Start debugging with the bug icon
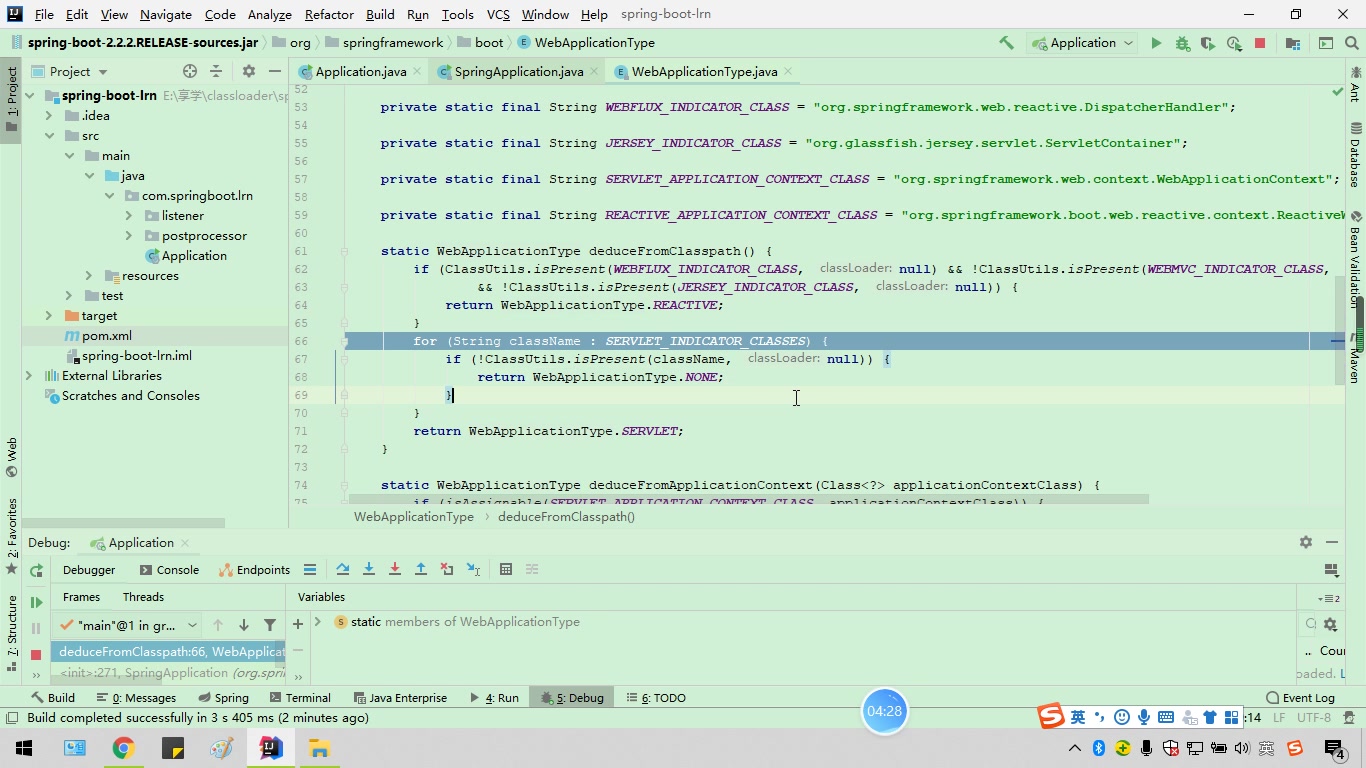 click(x=1182, y=43)
